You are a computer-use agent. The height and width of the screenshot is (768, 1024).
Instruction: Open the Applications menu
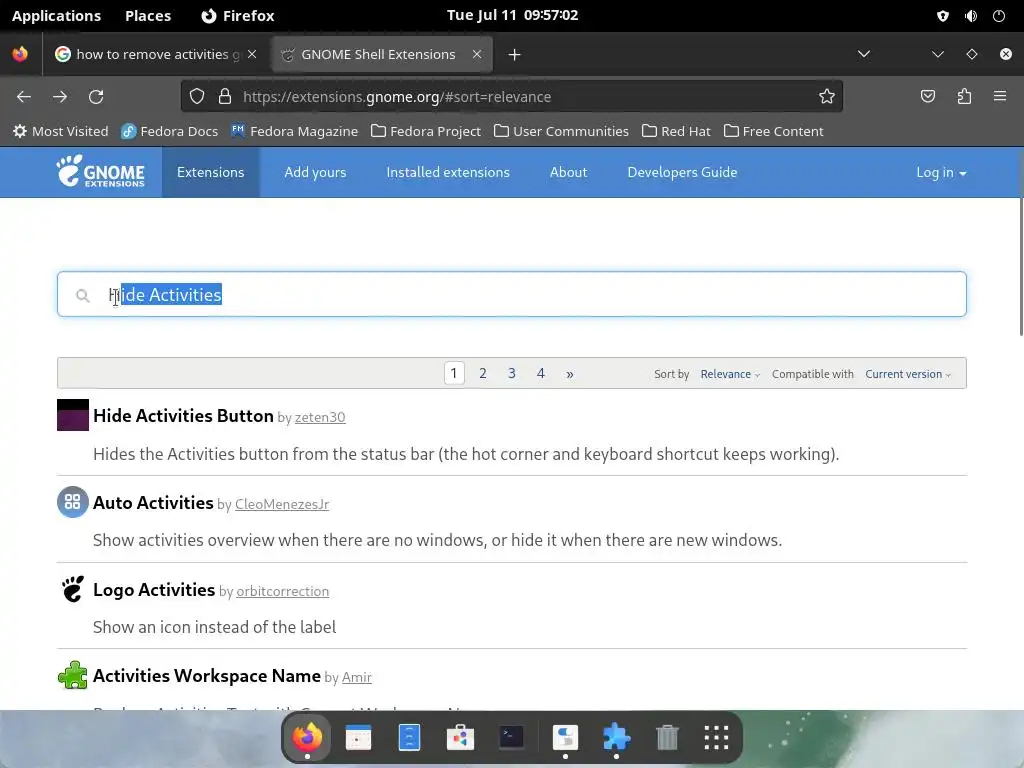[56, 16]
